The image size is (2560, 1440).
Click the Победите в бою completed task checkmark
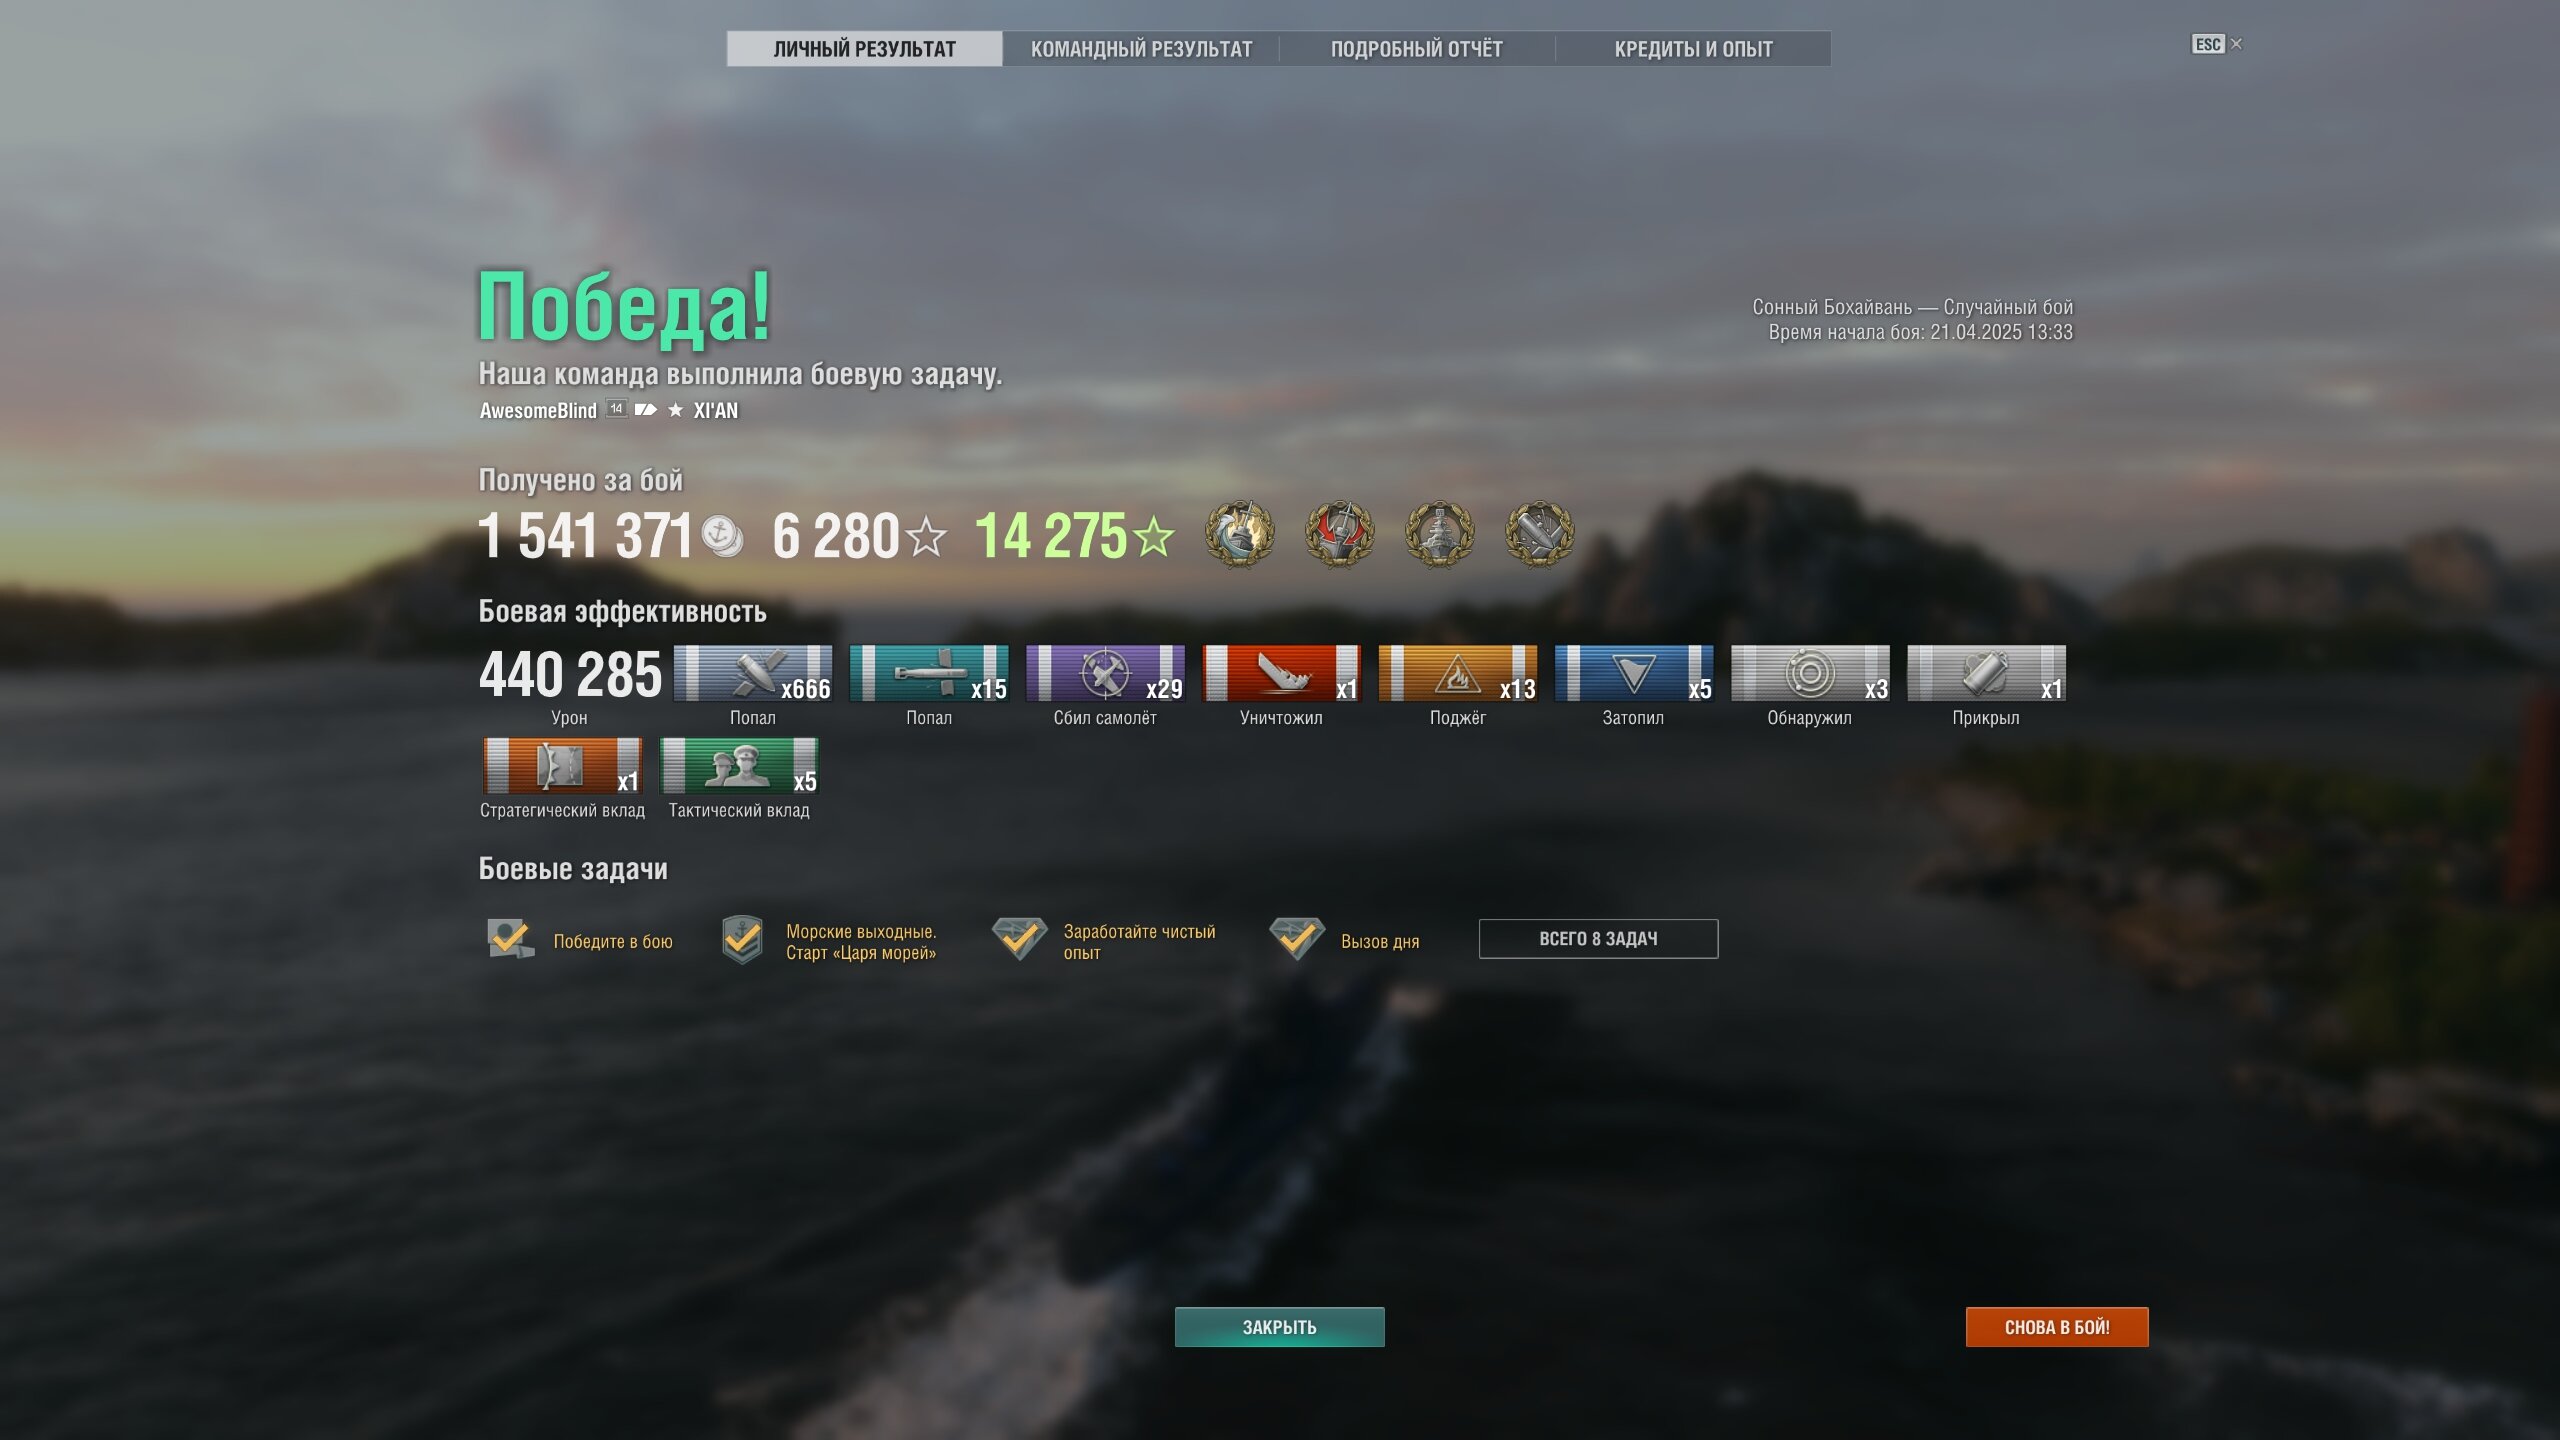(x=510, y=939)
